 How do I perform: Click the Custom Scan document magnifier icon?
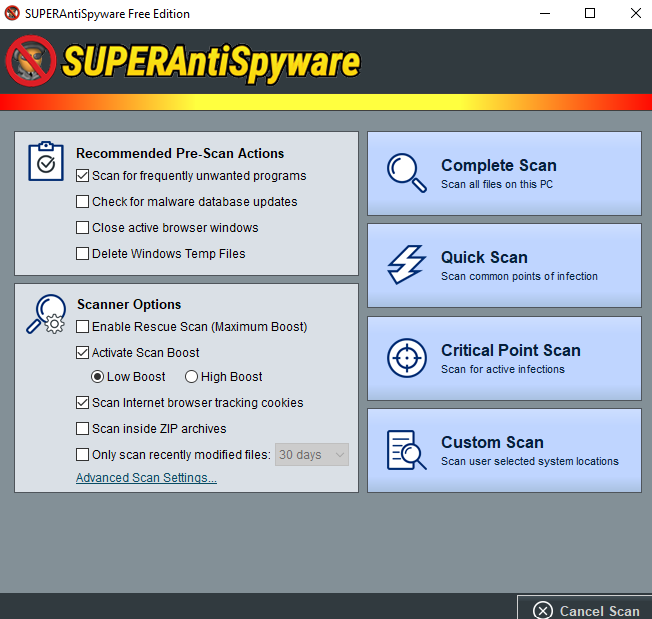pos(407,450)
